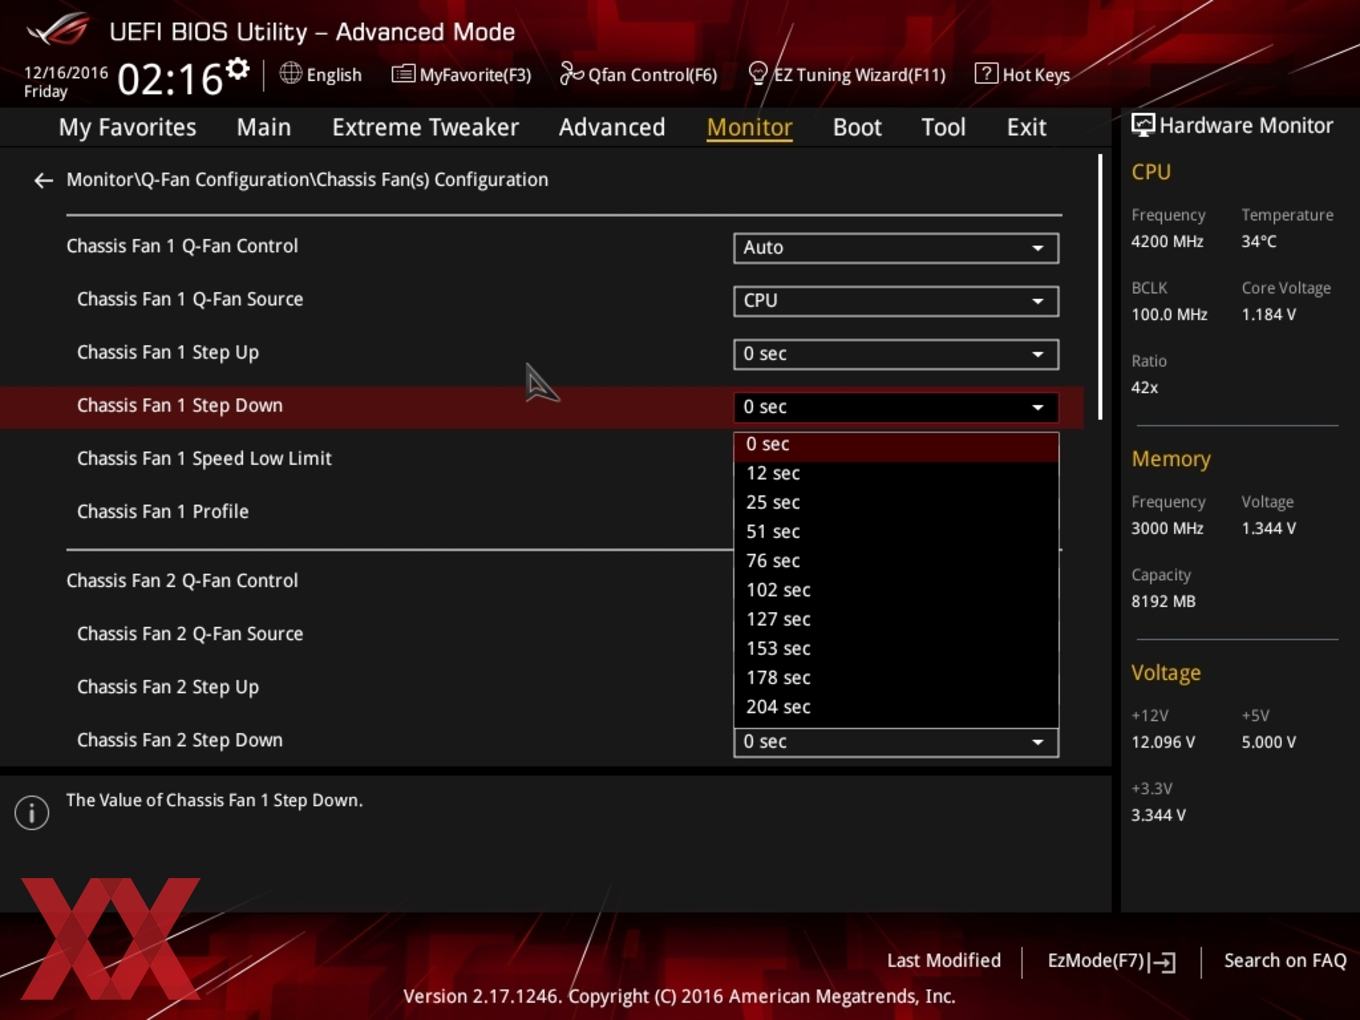Click the 1.184 V core voltage value
The height and width of the screenshot is (1020, 1360).
(x=1269, y=315)
